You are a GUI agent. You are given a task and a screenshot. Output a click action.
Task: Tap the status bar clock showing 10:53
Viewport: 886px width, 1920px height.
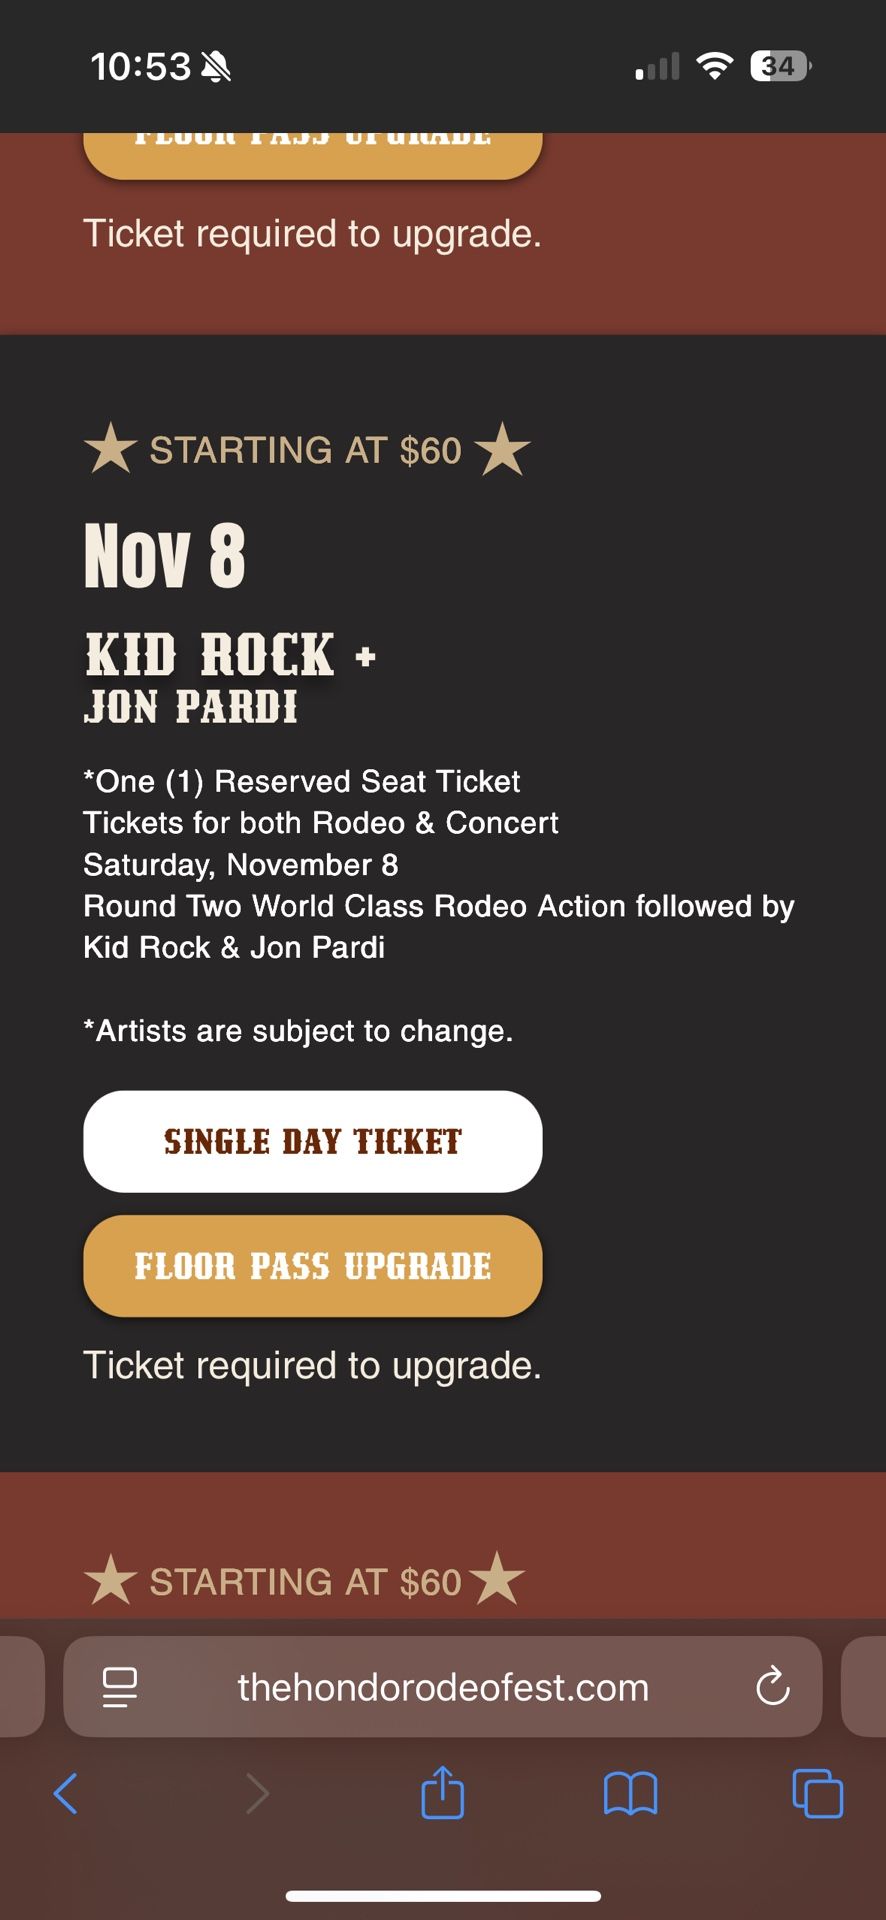(140, 67)
